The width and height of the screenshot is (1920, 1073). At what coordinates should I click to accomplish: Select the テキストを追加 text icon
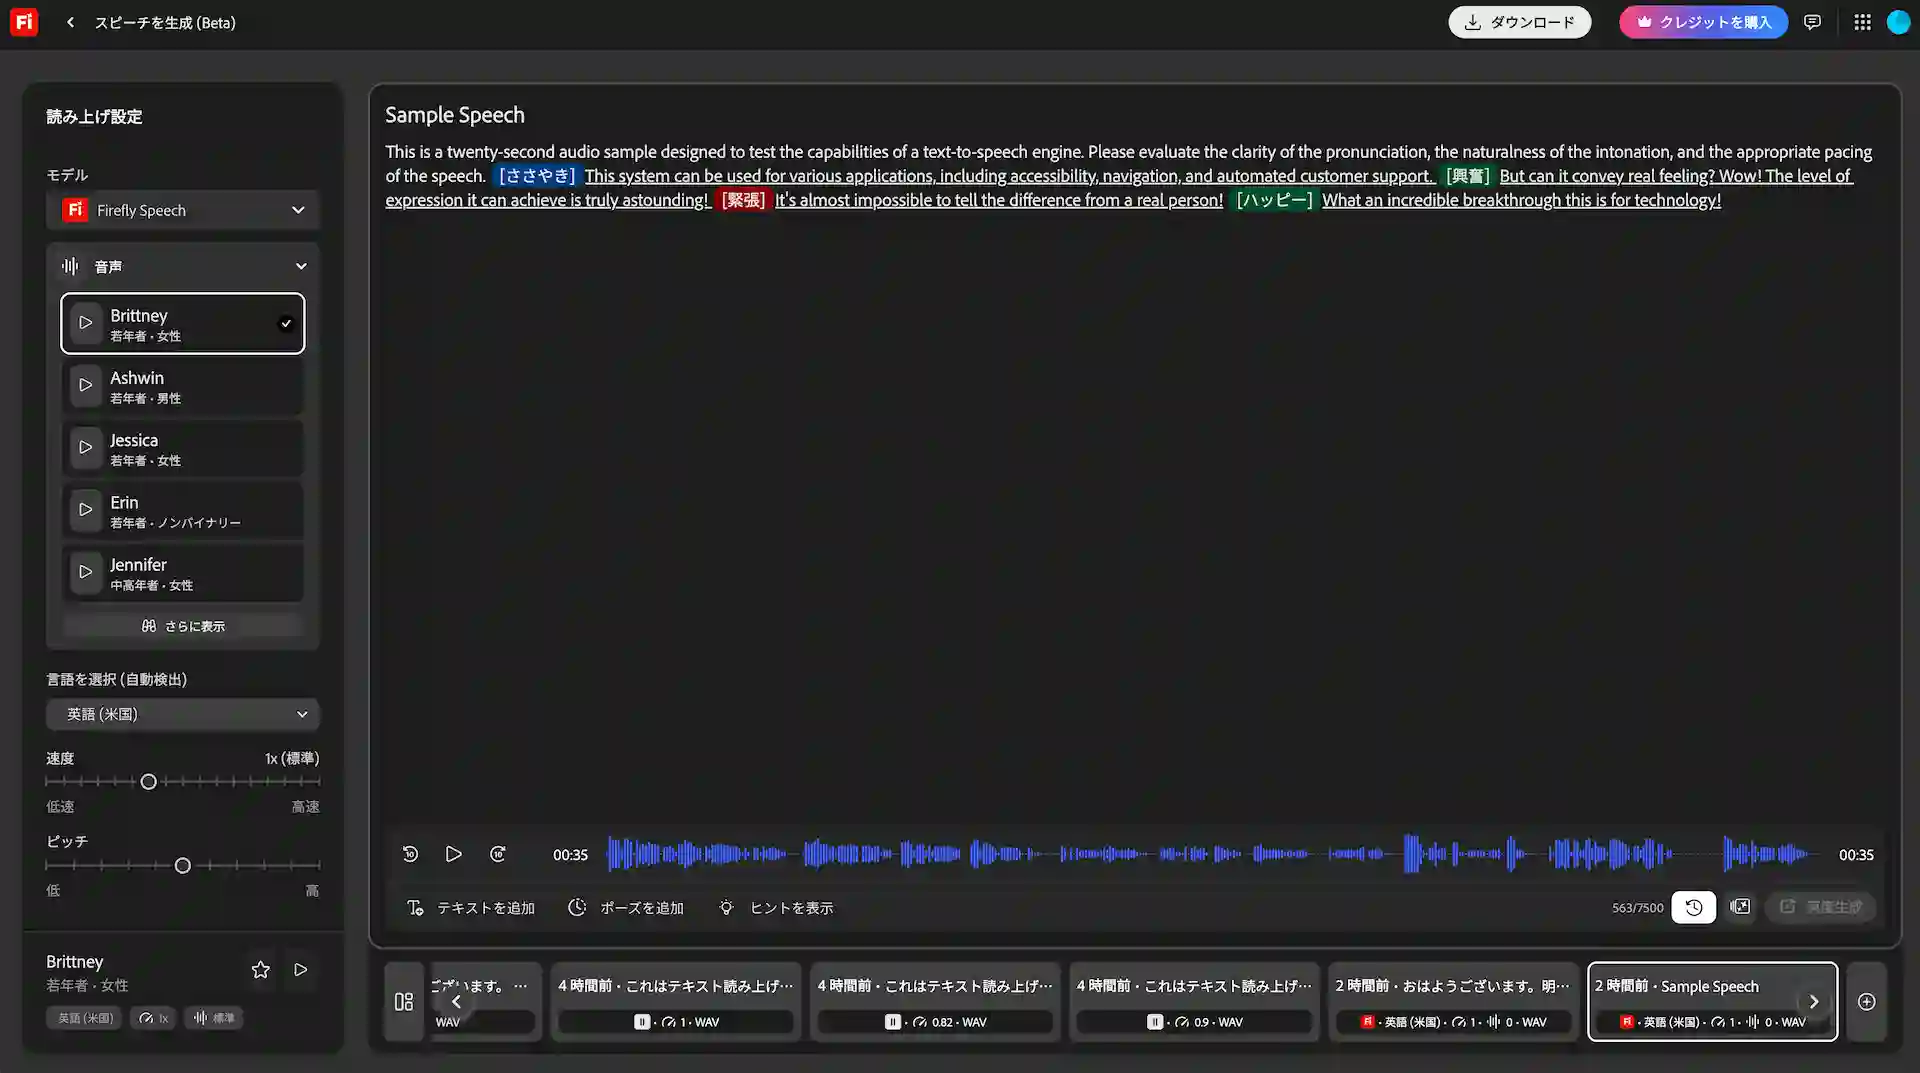click(x=414, y=907)
